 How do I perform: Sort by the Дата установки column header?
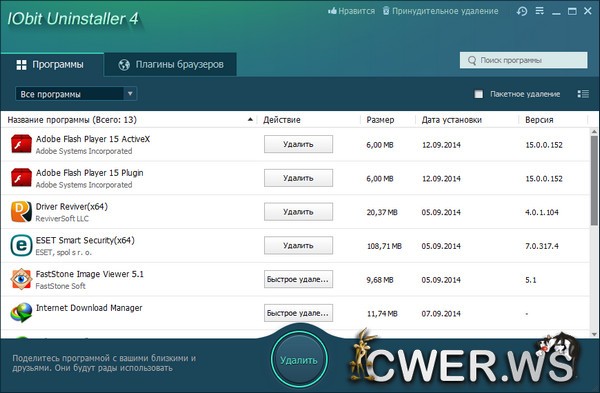452,120
